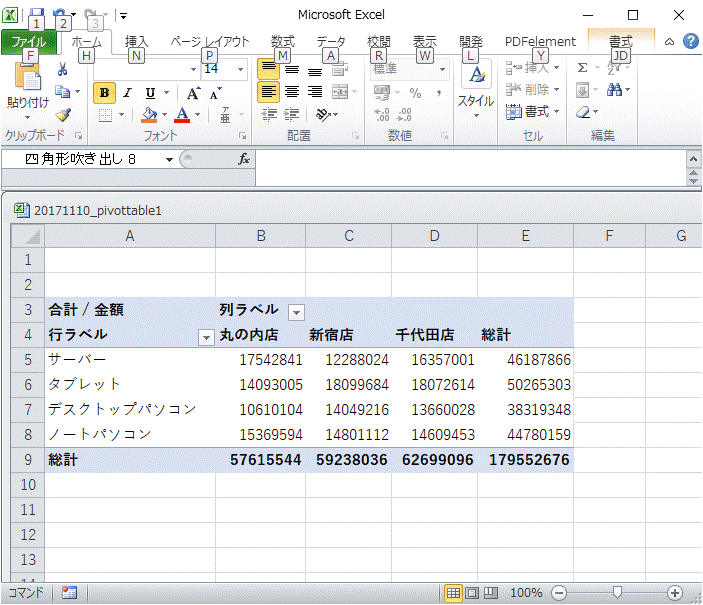Open the 挿入 ribbon tab
Viewport: 703px width, 605px height.
point(136,42)
